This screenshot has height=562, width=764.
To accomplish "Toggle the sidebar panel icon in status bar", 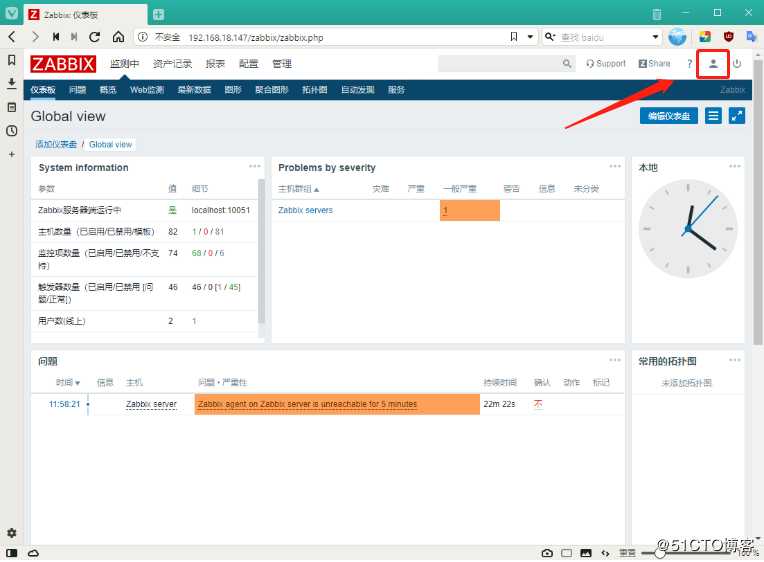I will (x=12, y=554).
